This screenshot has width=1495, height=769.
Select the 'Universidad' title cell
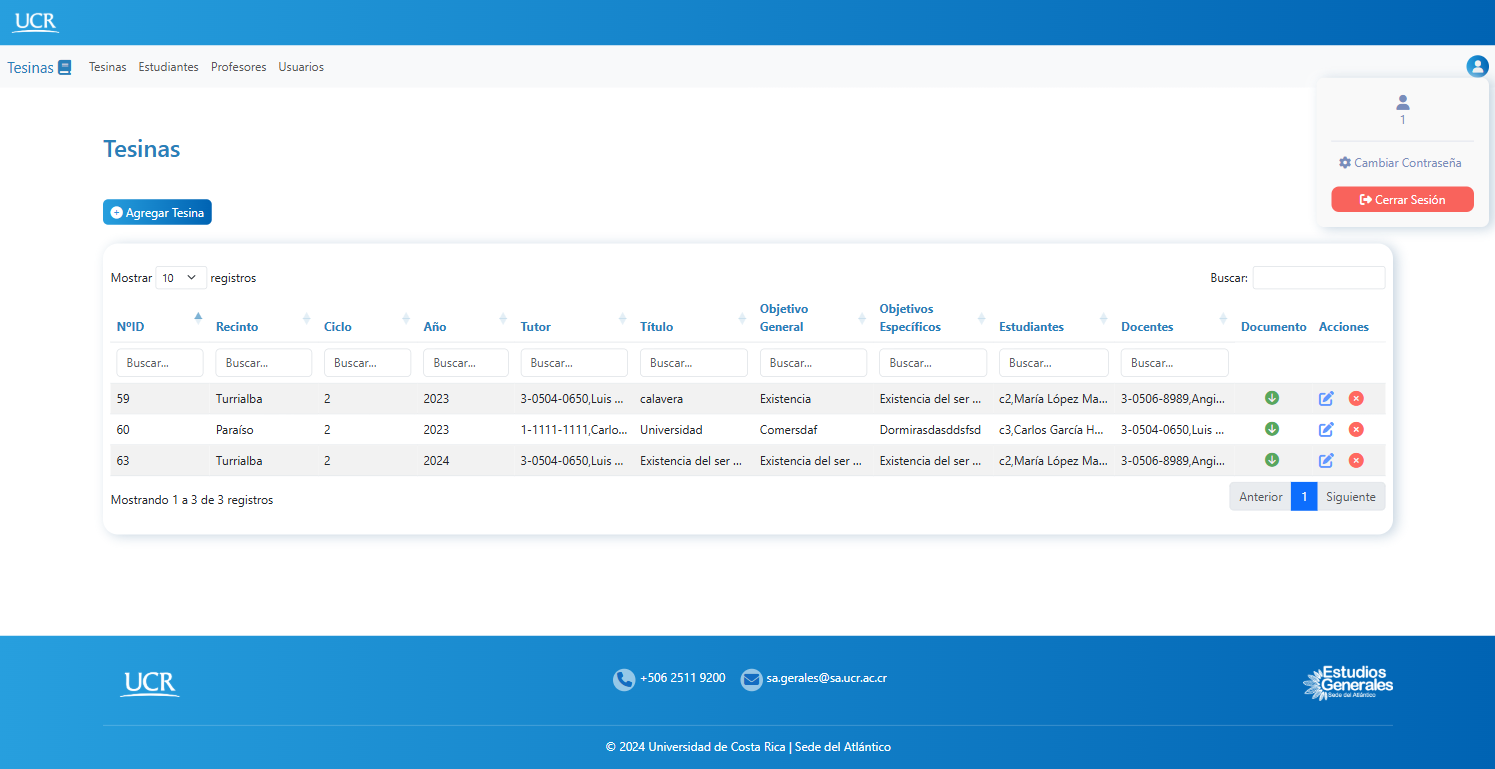pyautogui.click(x=694, y=430)
